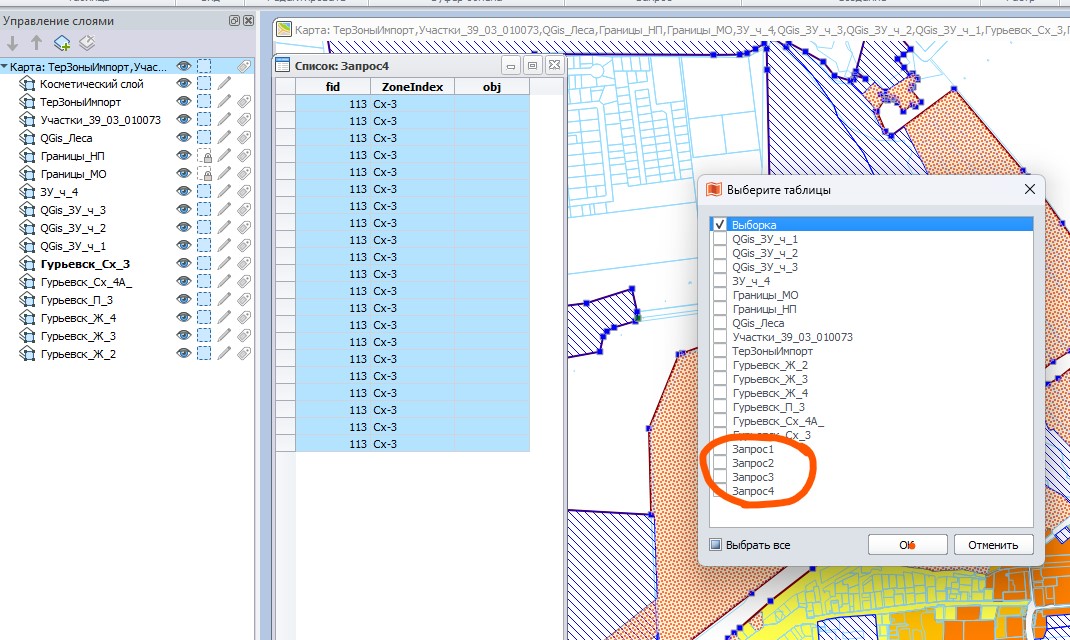
Task: Click the pencil edit icon for ТерЗоныИмпорт
Action: (225, 102)
